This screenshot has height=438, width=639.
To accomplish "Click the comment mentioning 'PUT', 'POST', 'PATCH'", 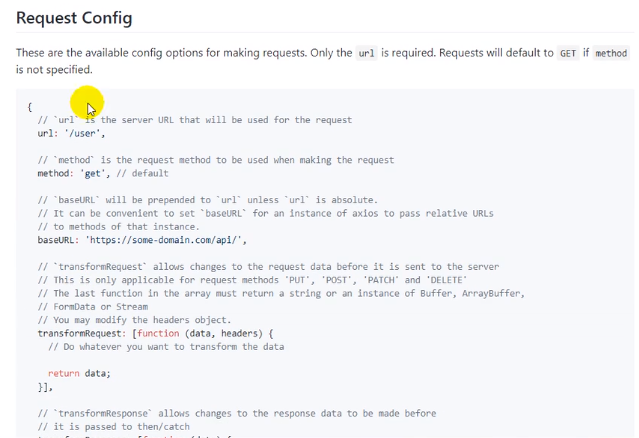I will [252, 280].
